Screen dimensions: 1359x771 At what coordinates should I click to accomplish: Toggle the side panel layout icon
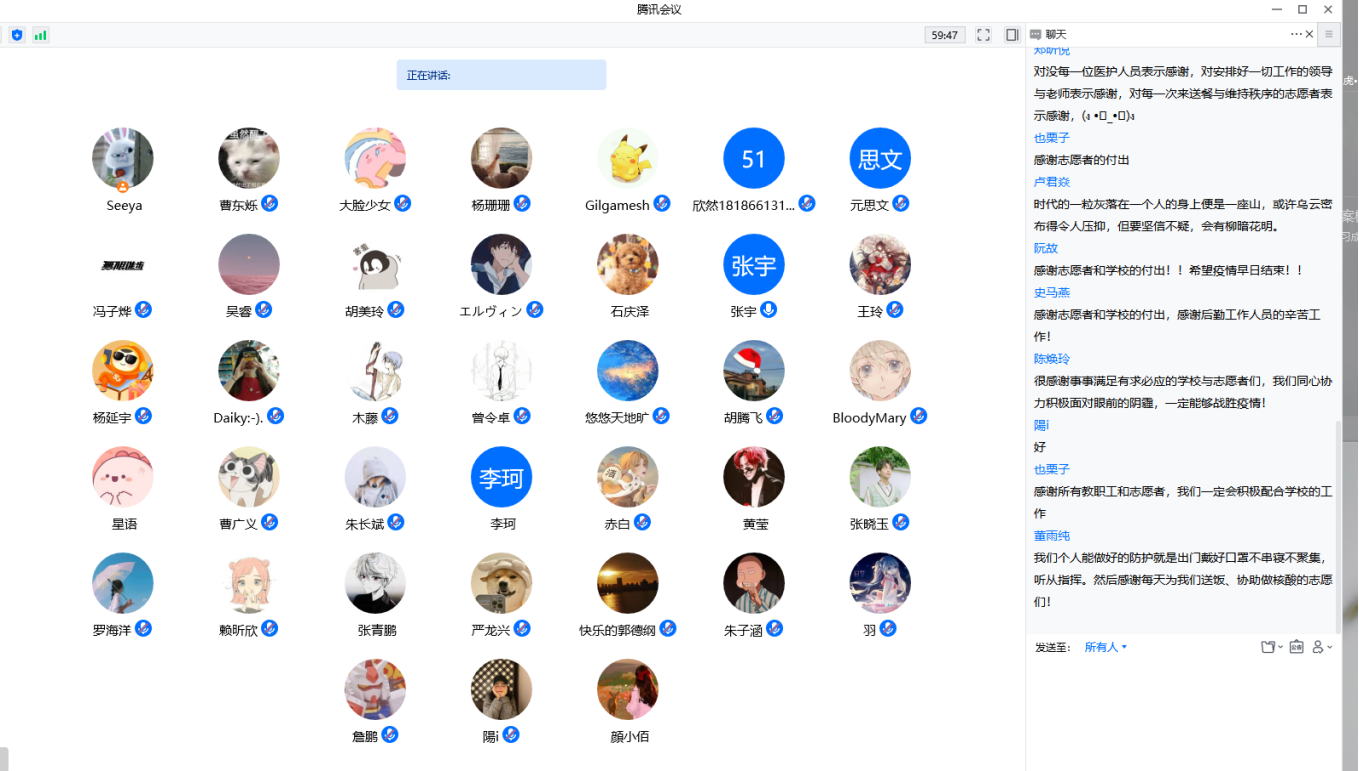coord(1012,35)
